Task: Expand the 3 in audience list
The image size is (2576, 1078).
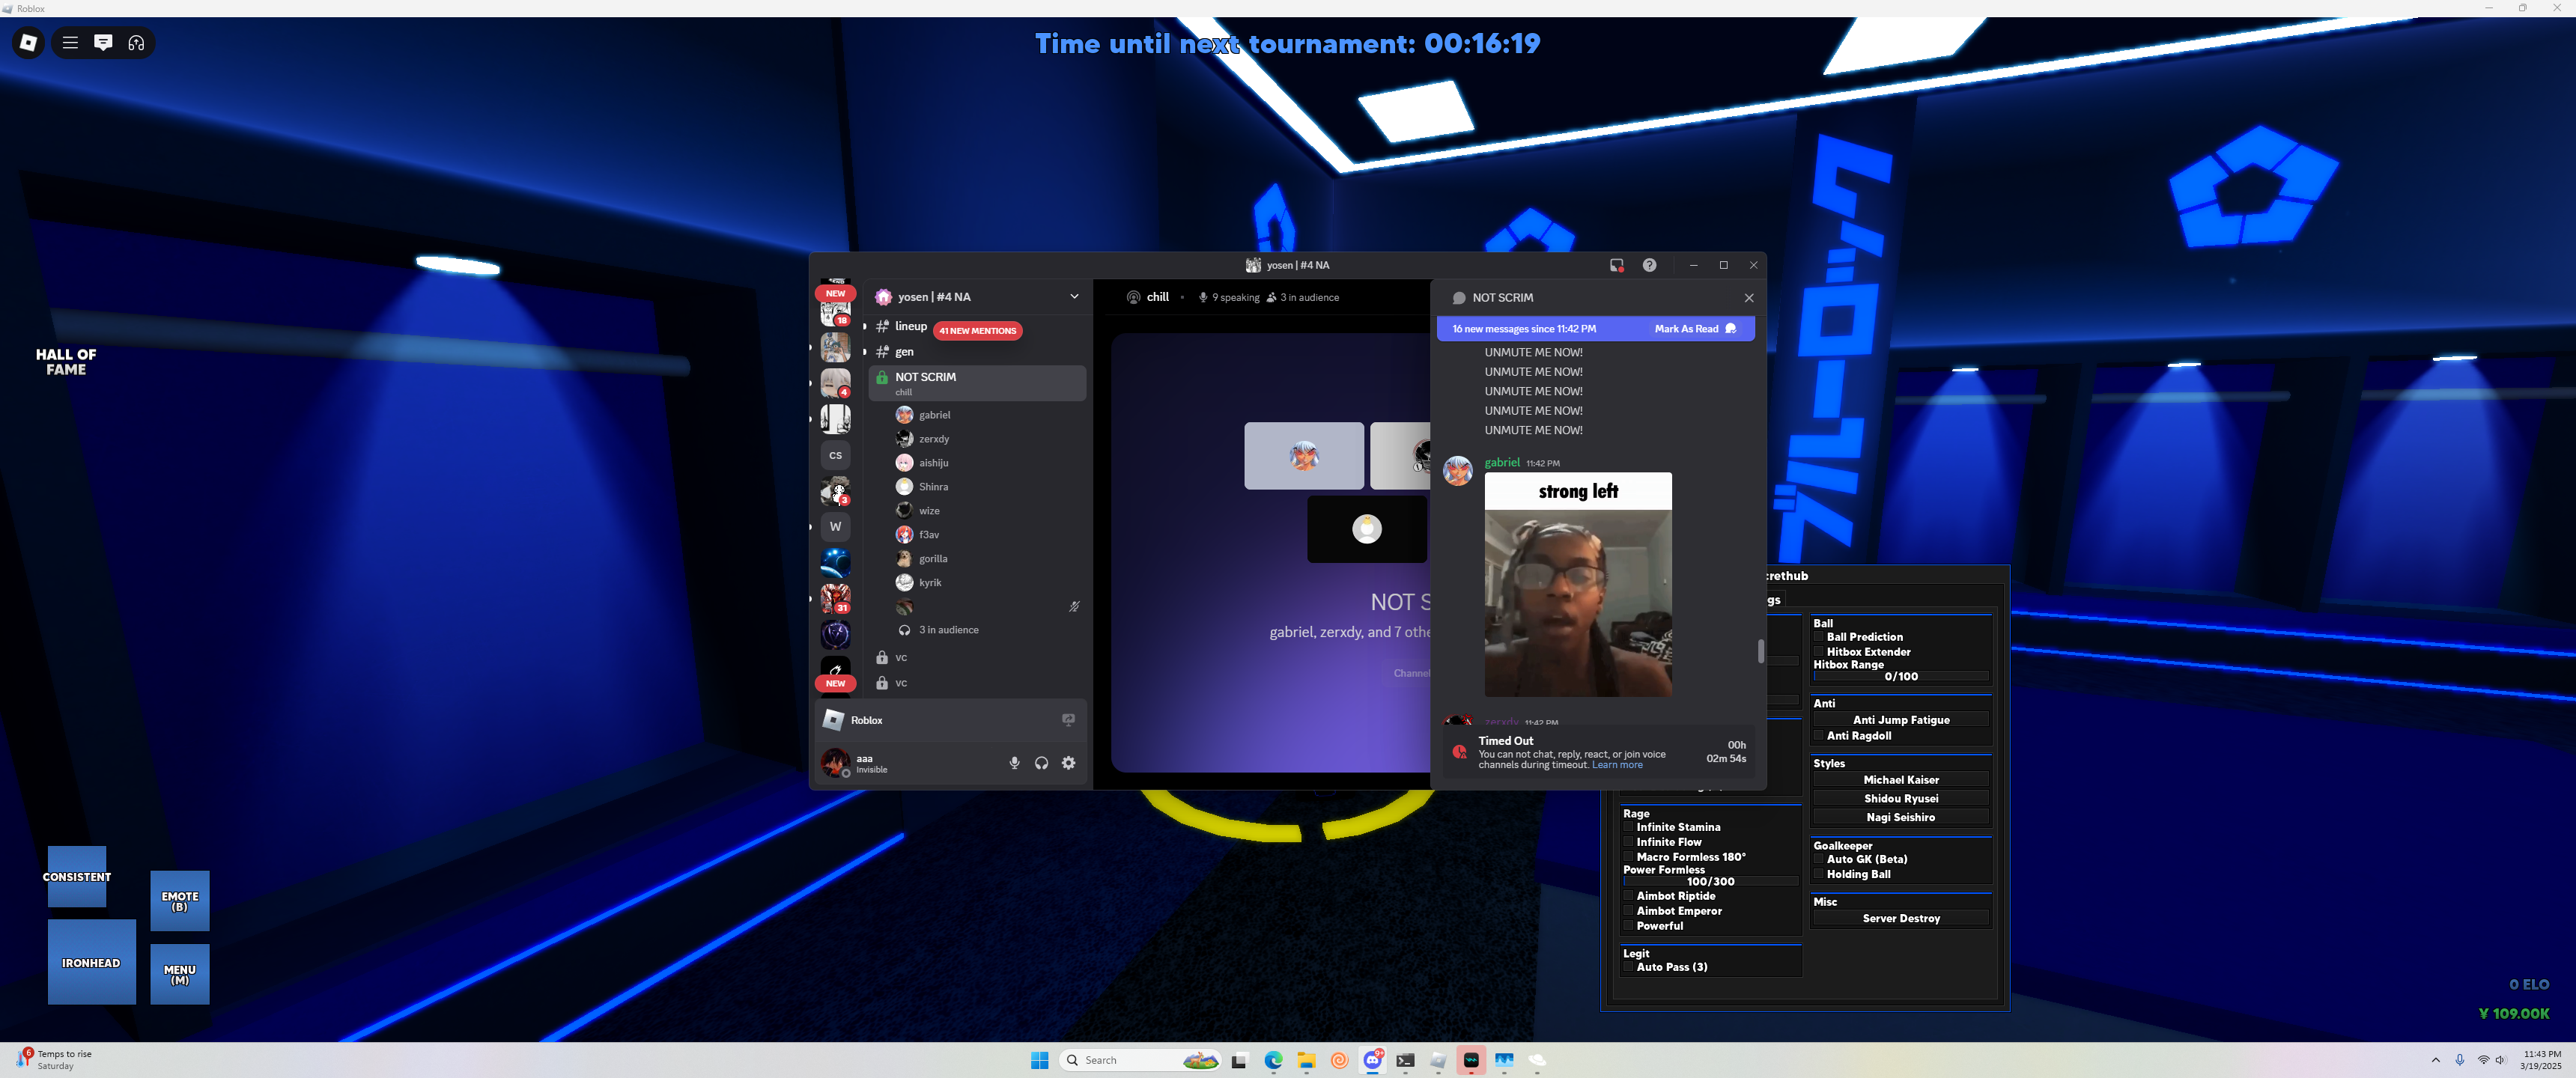Action: [948, 630]
